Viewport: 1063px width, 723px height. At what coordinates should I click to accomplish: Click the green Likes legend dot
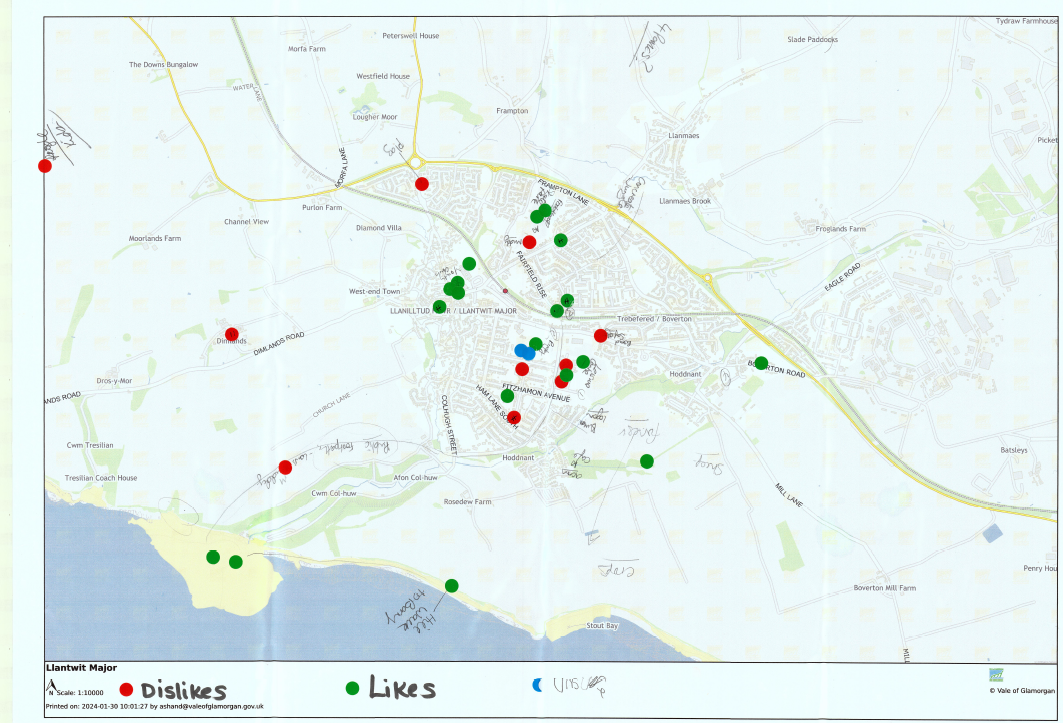(x=352, y=688)
